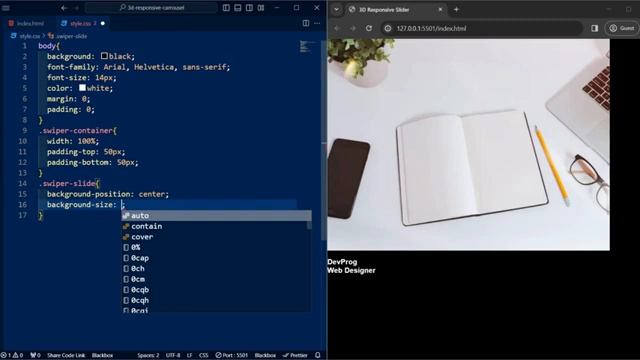Open notifications bell in status bar
This screenshot has height=360, width=640.
coord(318,355)
